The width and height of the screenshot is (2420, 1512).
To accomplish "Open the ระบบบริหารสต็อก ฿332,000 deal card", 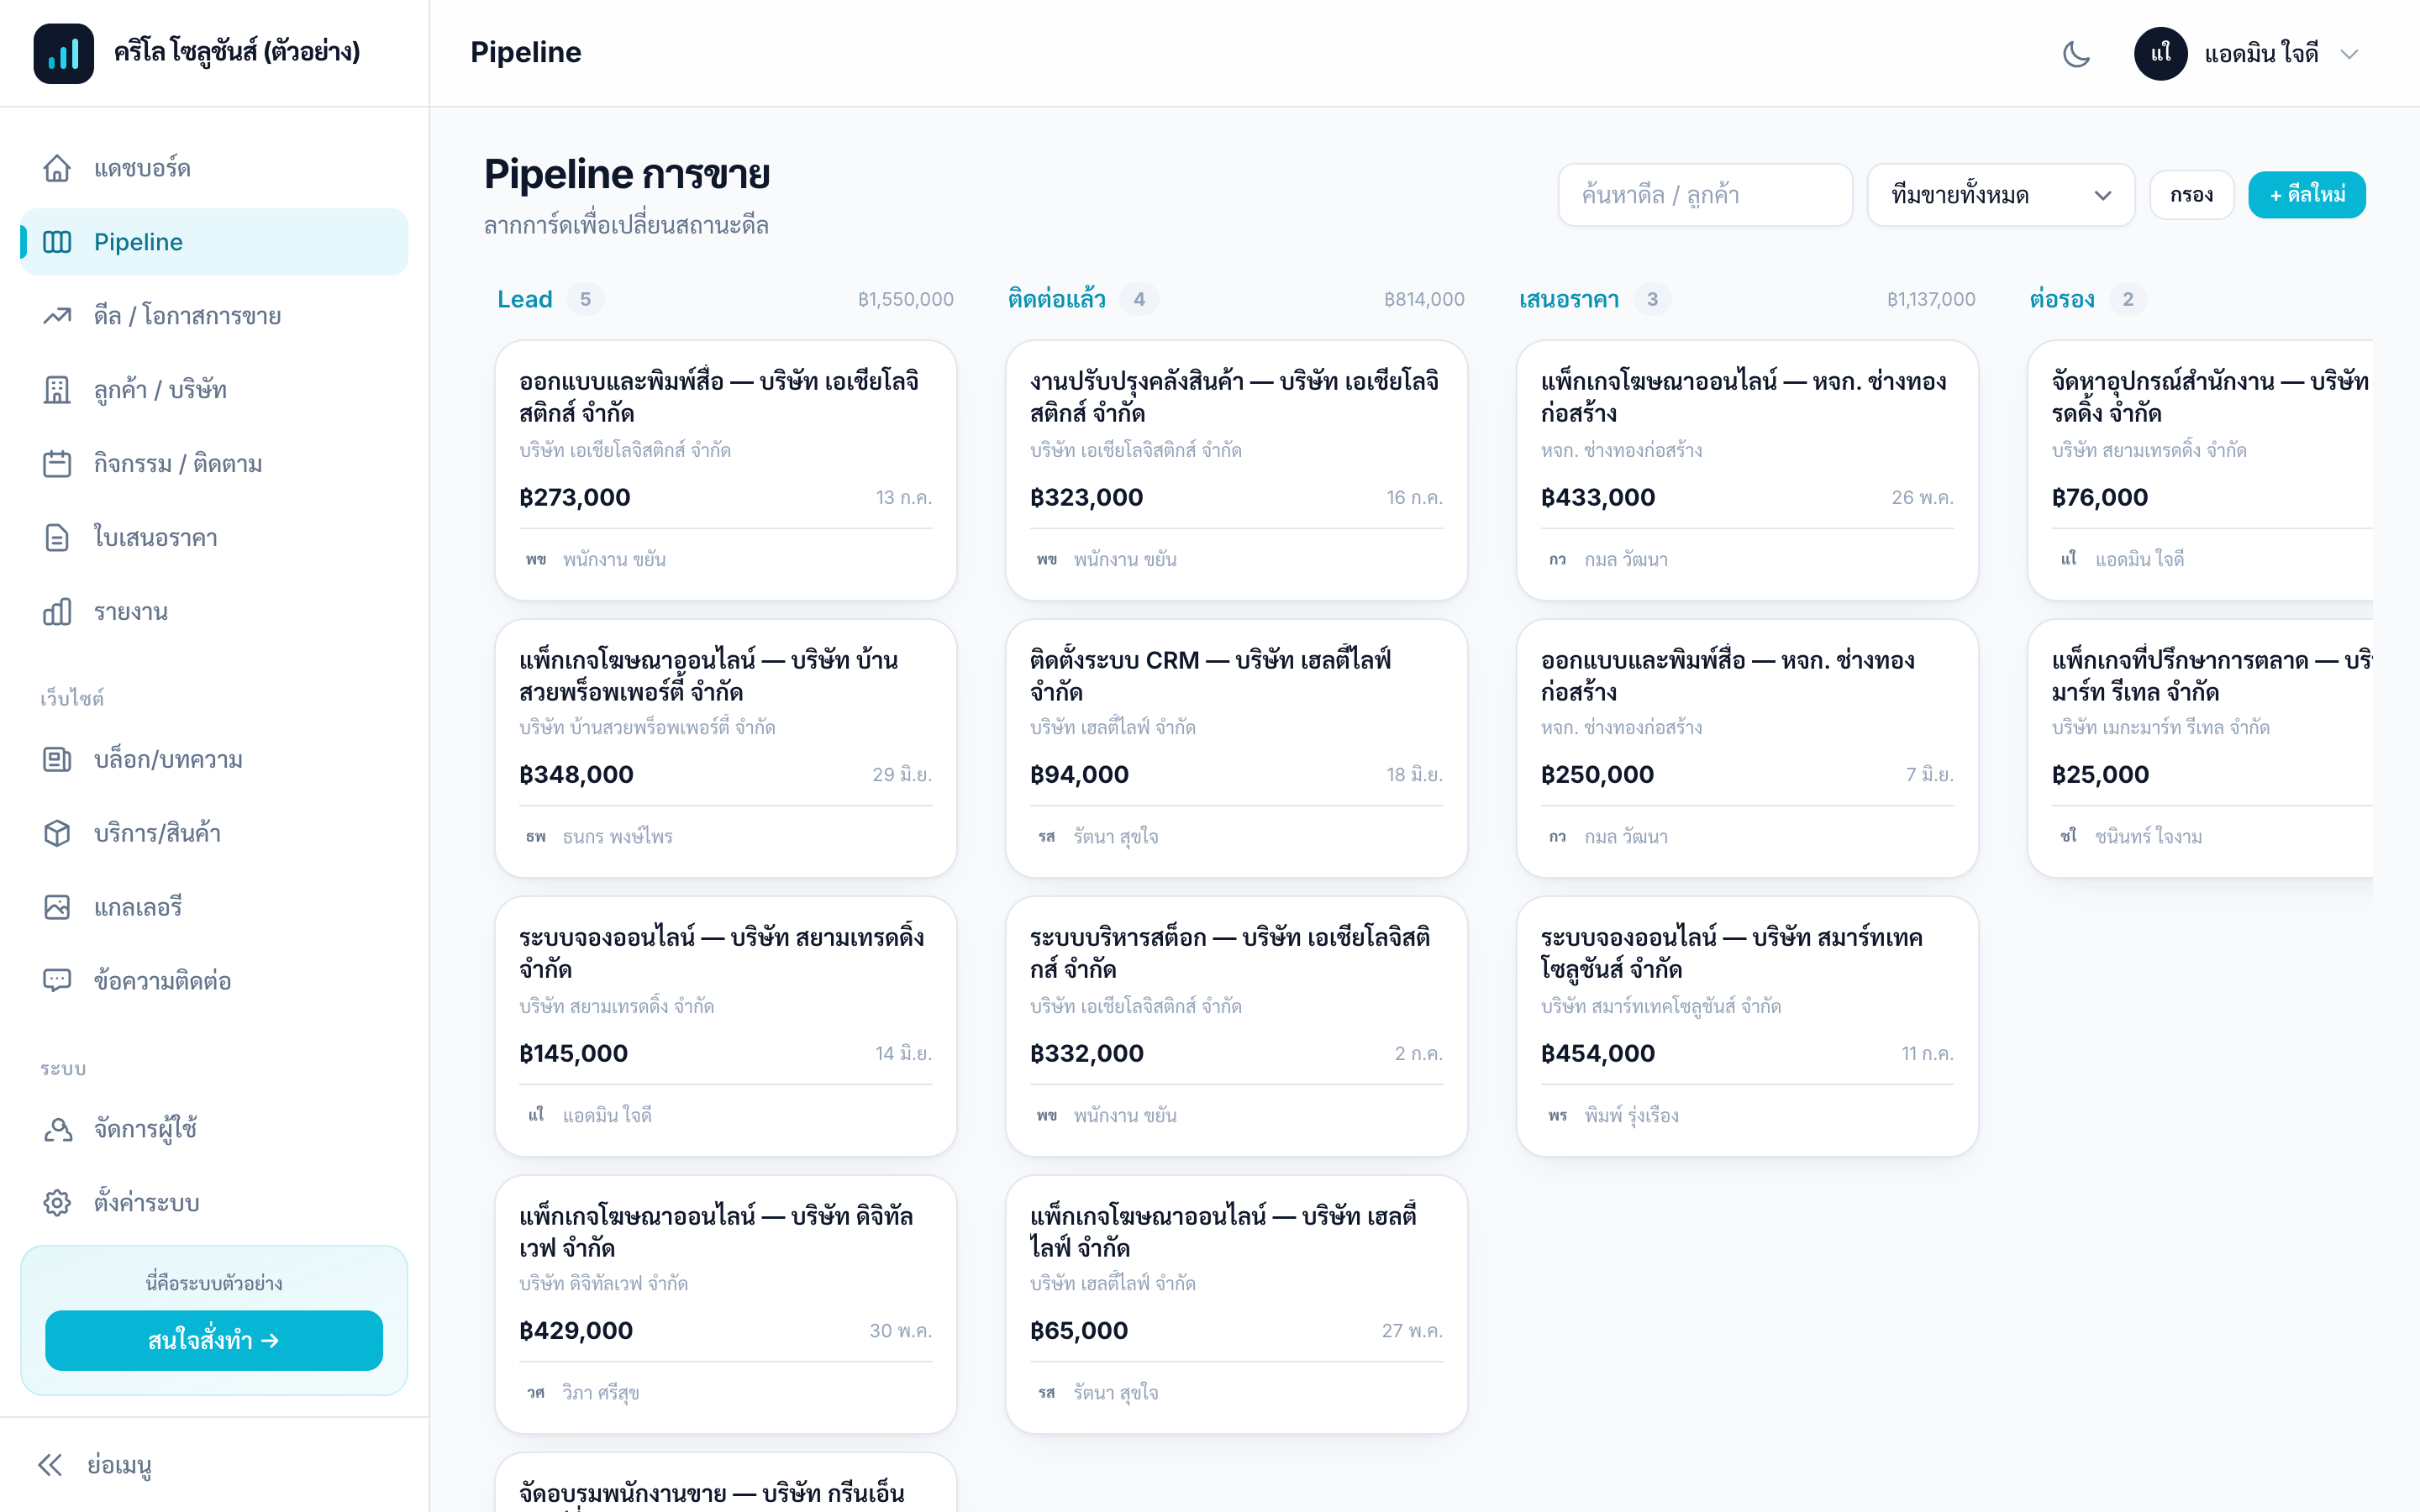I will click(1236, 1026).
